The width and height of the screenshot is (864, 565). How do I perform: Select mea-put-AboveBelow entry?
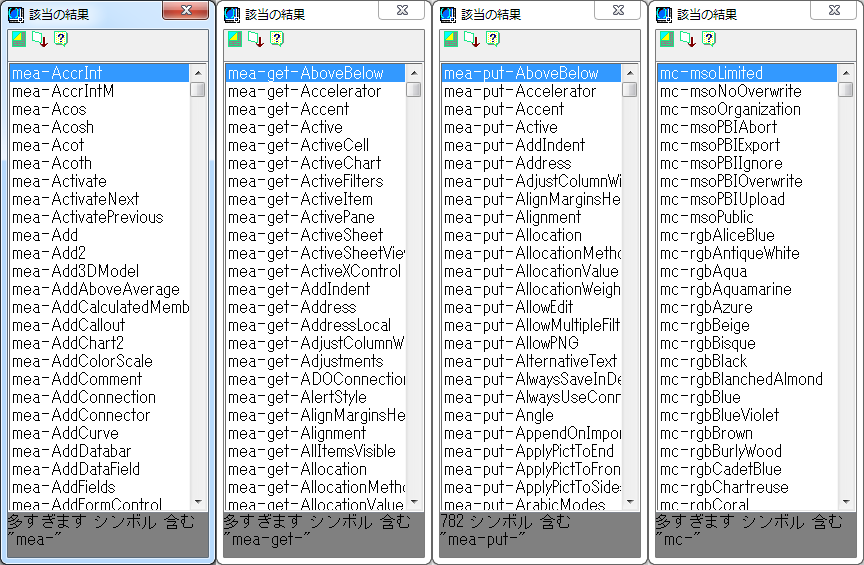pyautogui.click(x=531, y=73)
